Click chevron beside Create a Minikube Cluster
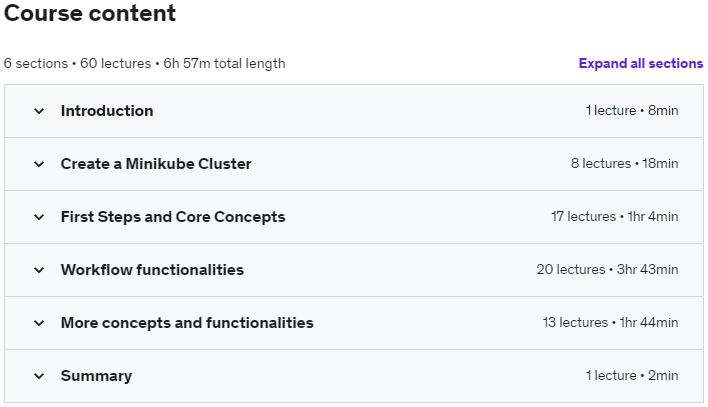The image size is (708, 407). 39,164
